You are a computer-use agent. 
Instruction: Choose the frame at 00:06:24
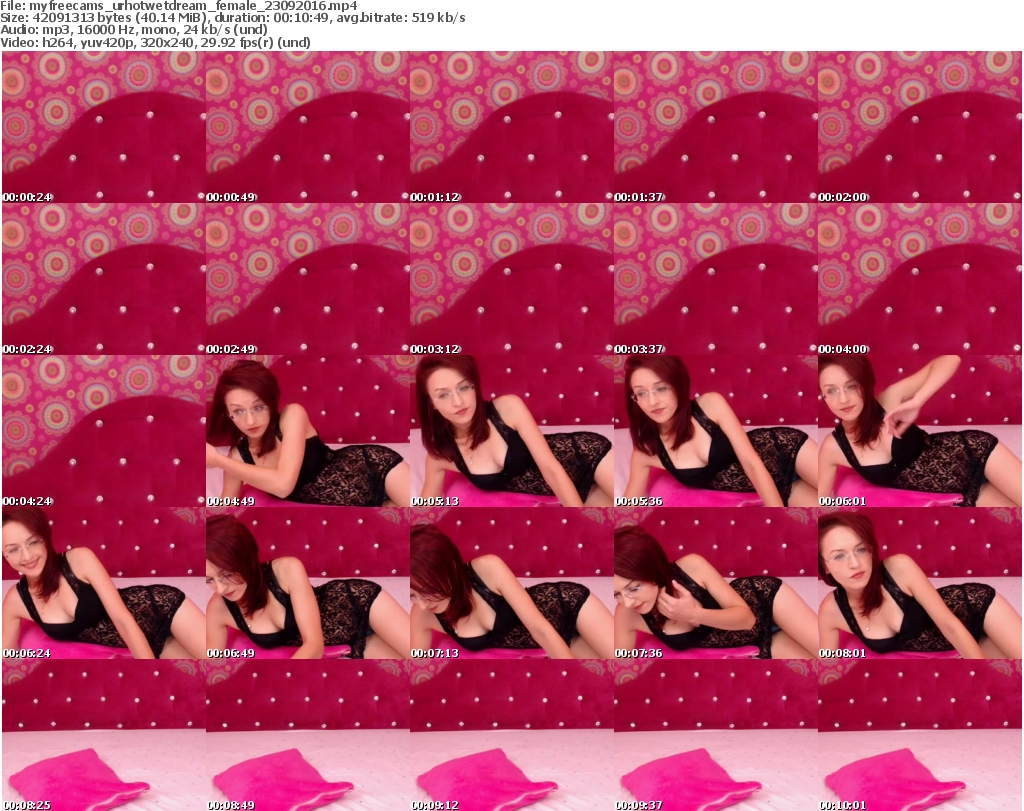103,583
